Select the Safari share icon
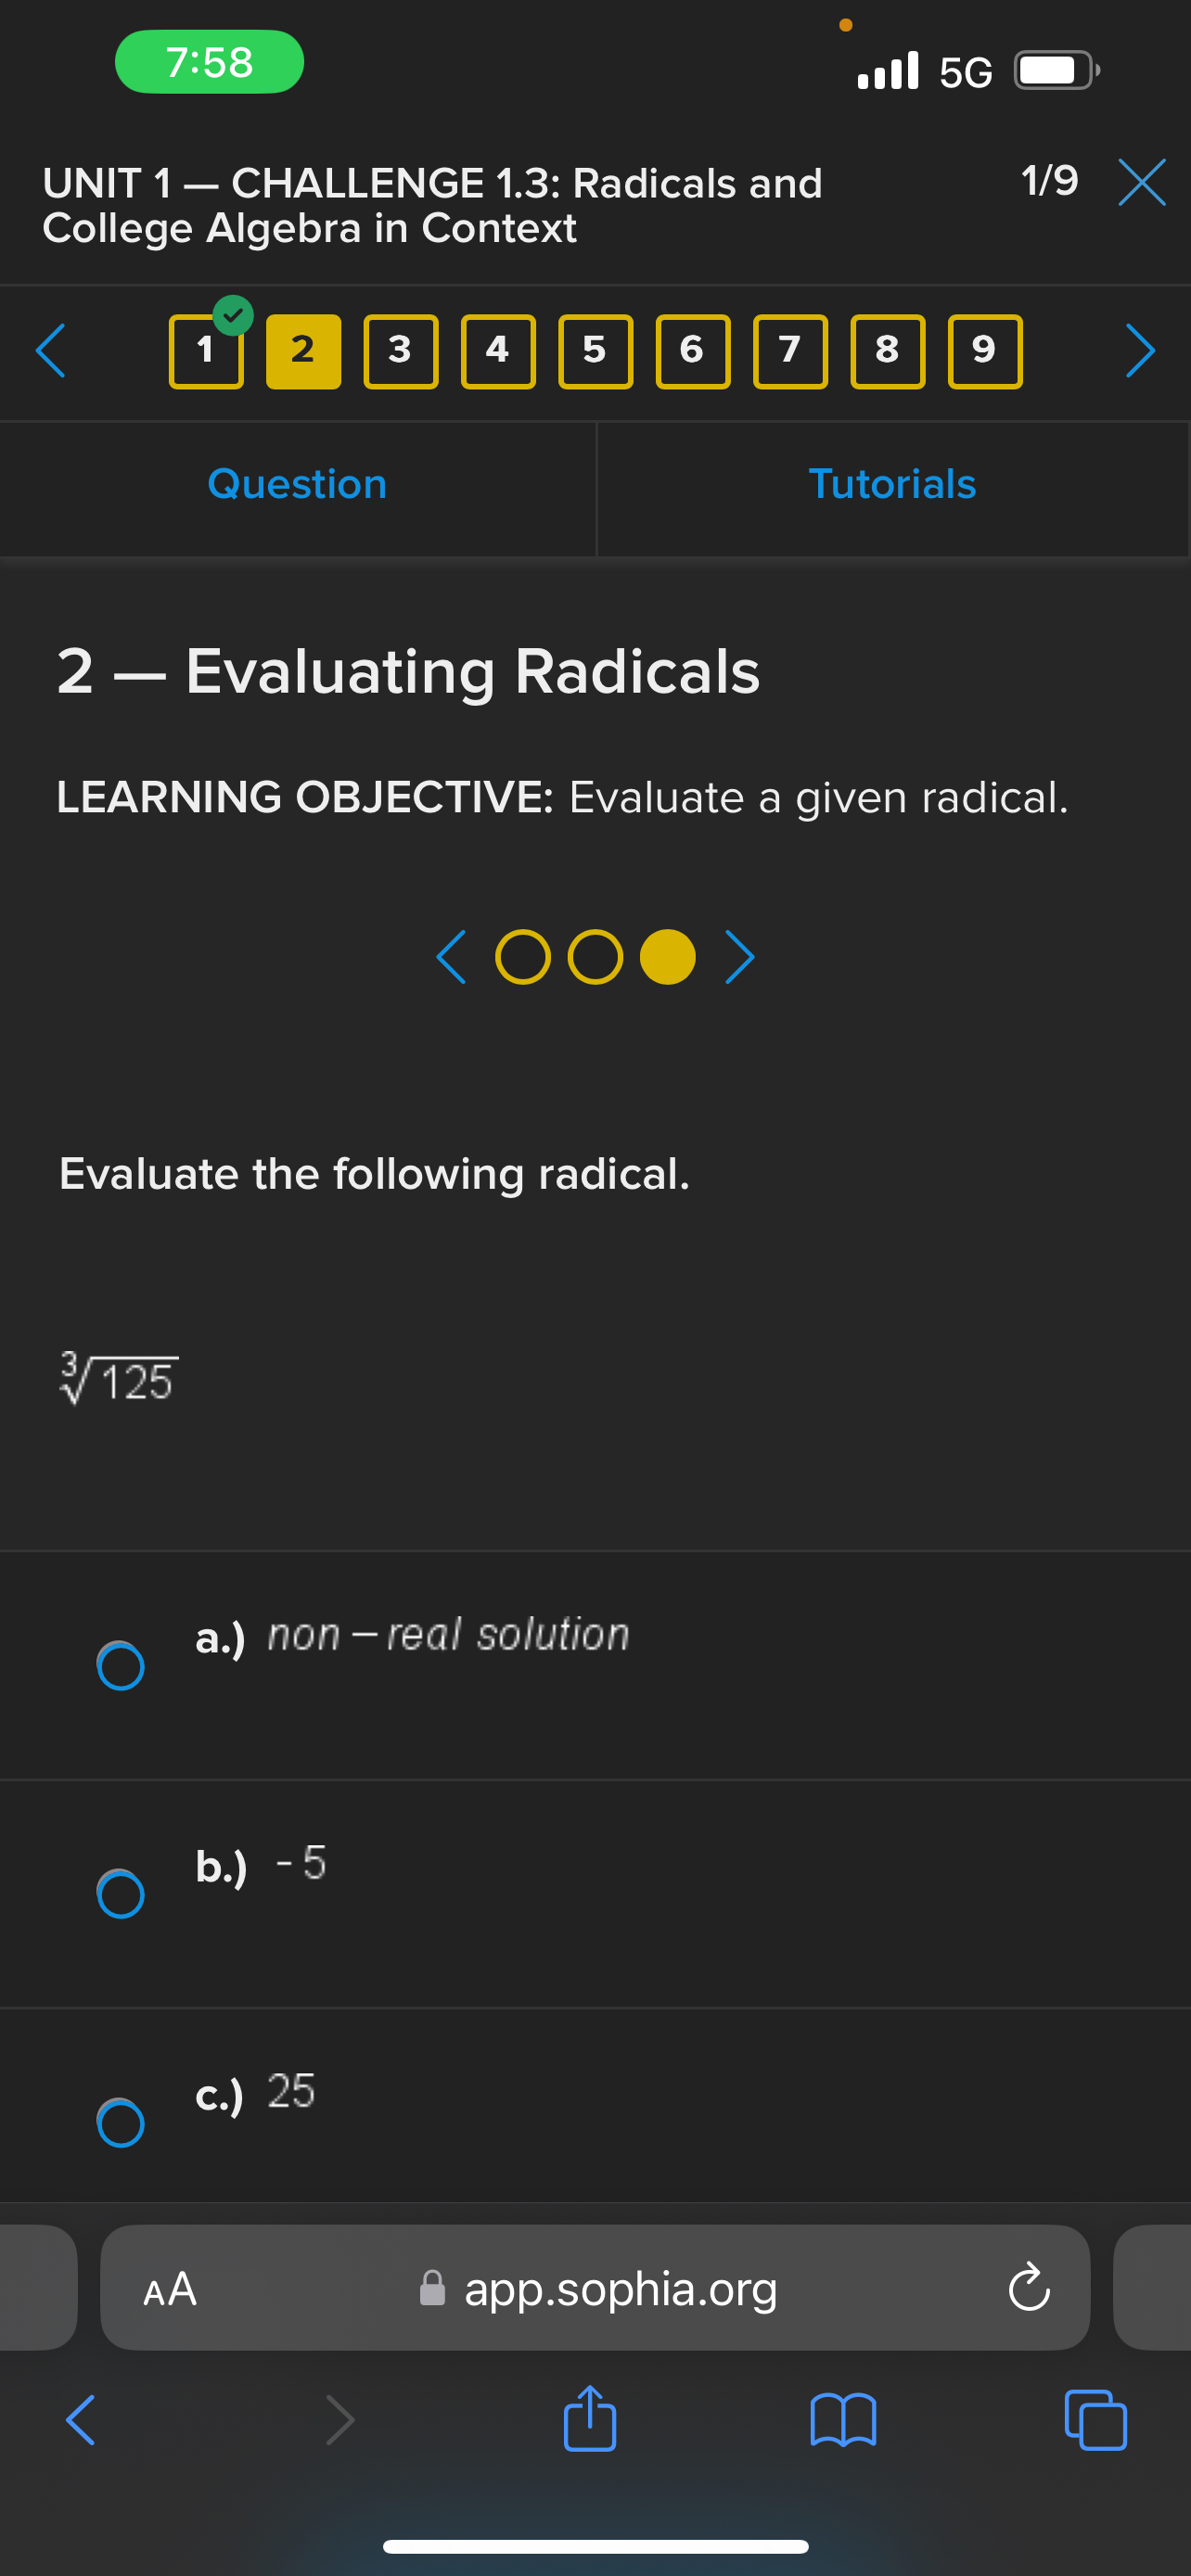 591,2420
